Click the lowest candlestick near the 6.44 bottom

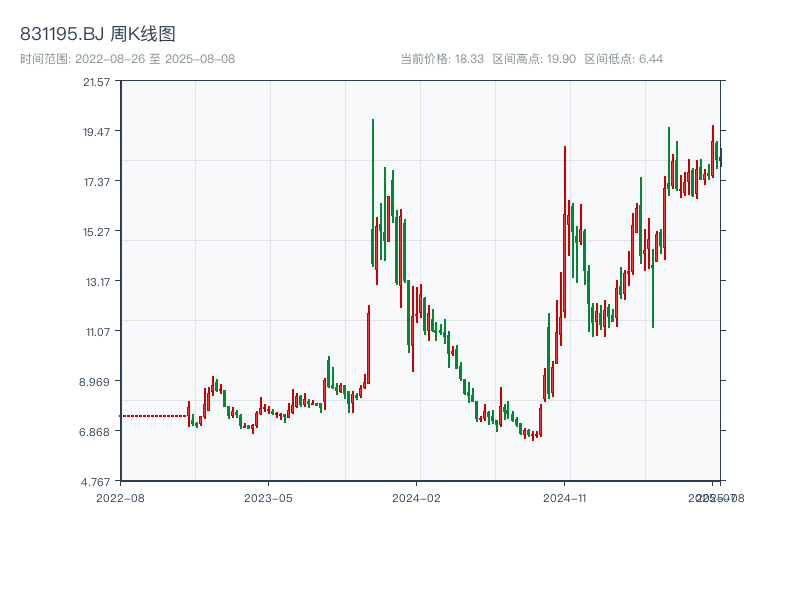tap(533, 435)
